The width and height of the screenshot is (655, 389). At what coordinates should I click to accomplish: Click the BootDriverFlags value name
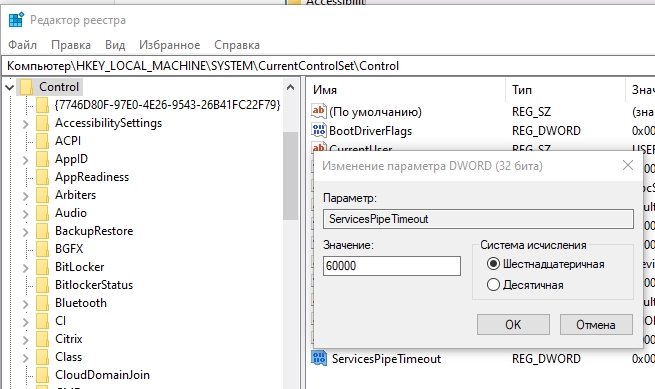371,131
